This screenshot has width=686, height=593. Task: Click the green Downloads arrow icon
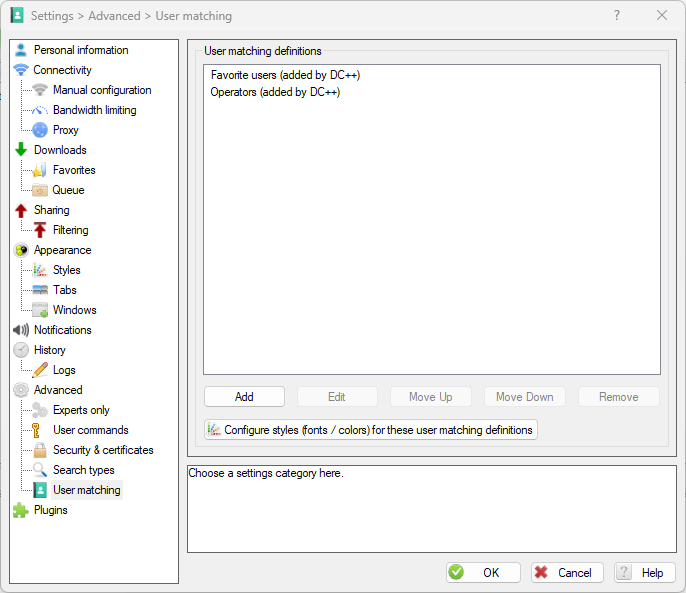tap(21, 150)
